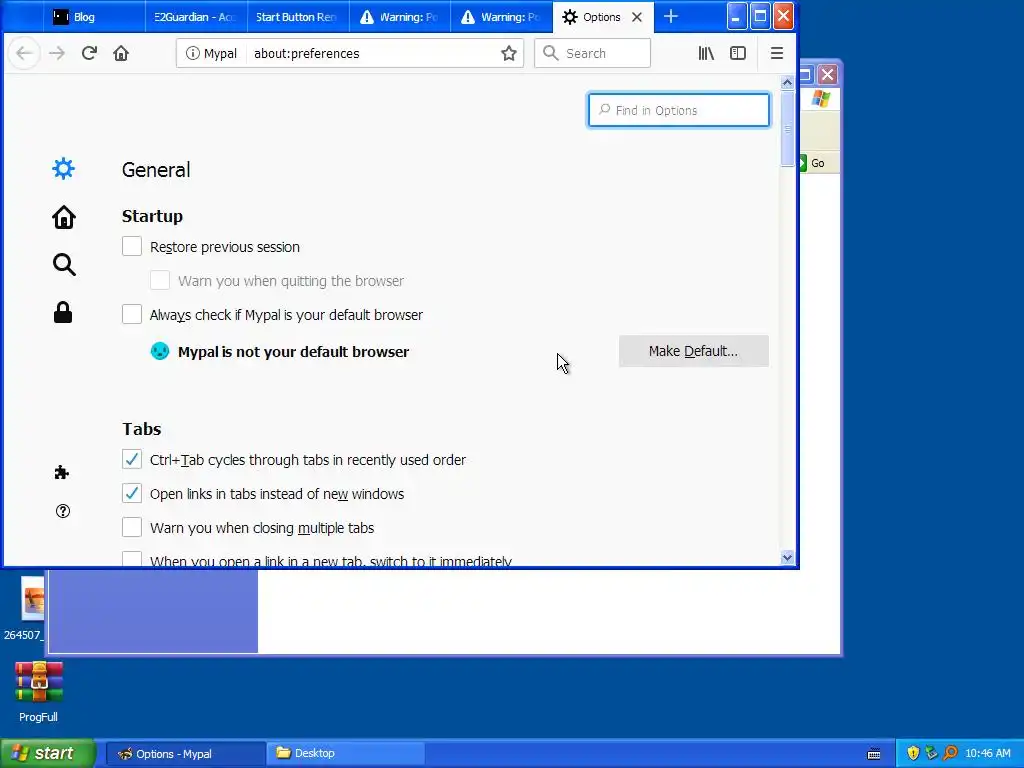1024x768 pixels.
Task: Click the scrollbar up arrow in Options
Action: point(787,82)
